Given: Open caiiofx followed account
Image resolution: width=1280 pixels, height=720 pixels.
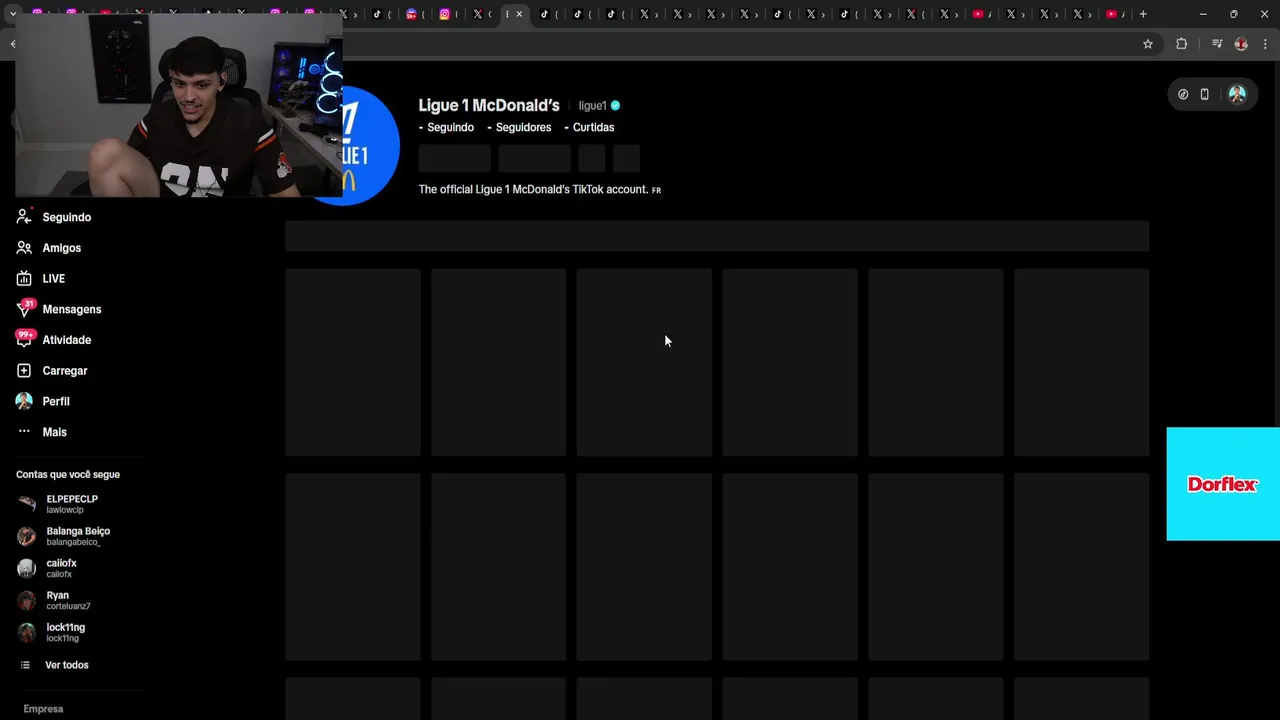Looking at the screenshot, I should pyautogui.click(x=61, y=568).
